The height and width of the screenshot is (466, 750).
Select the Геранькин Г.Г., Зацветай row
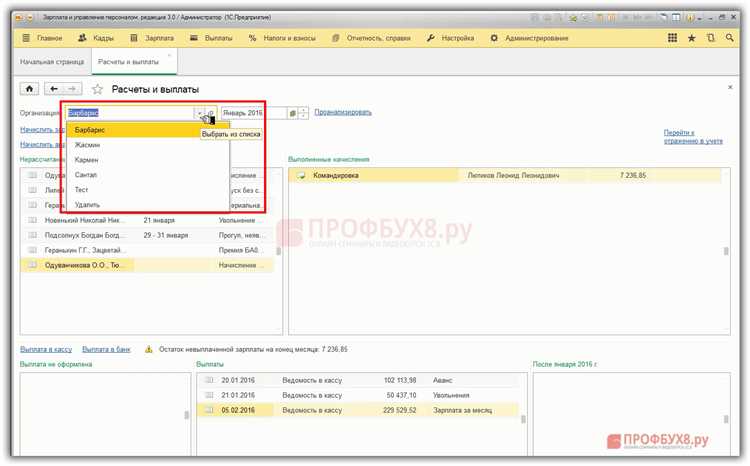[x=147, y=250]
